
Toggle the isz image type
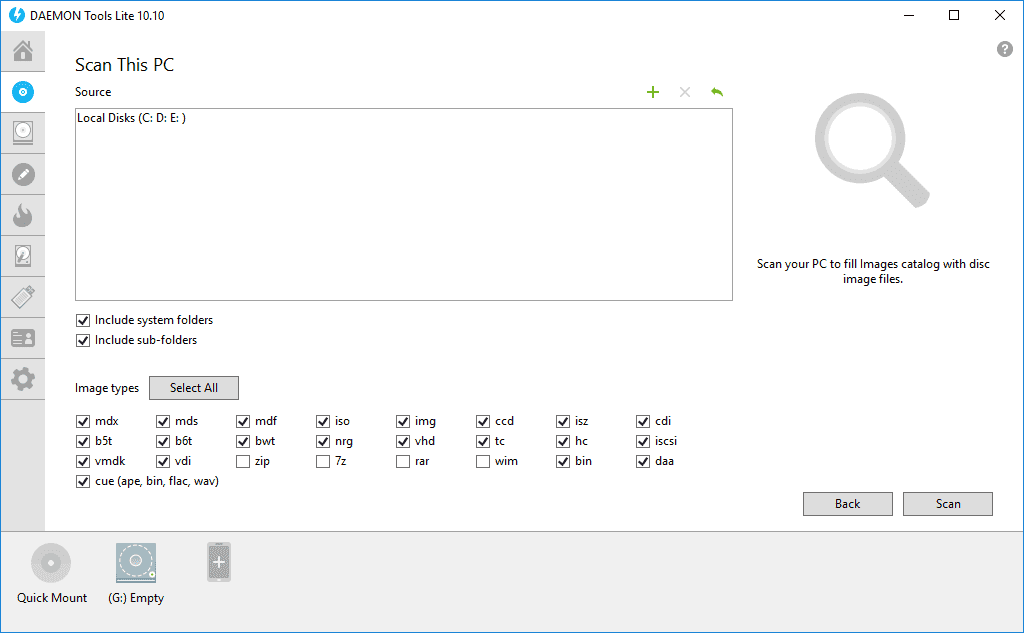pyautogui.click(x=563, y=421)
